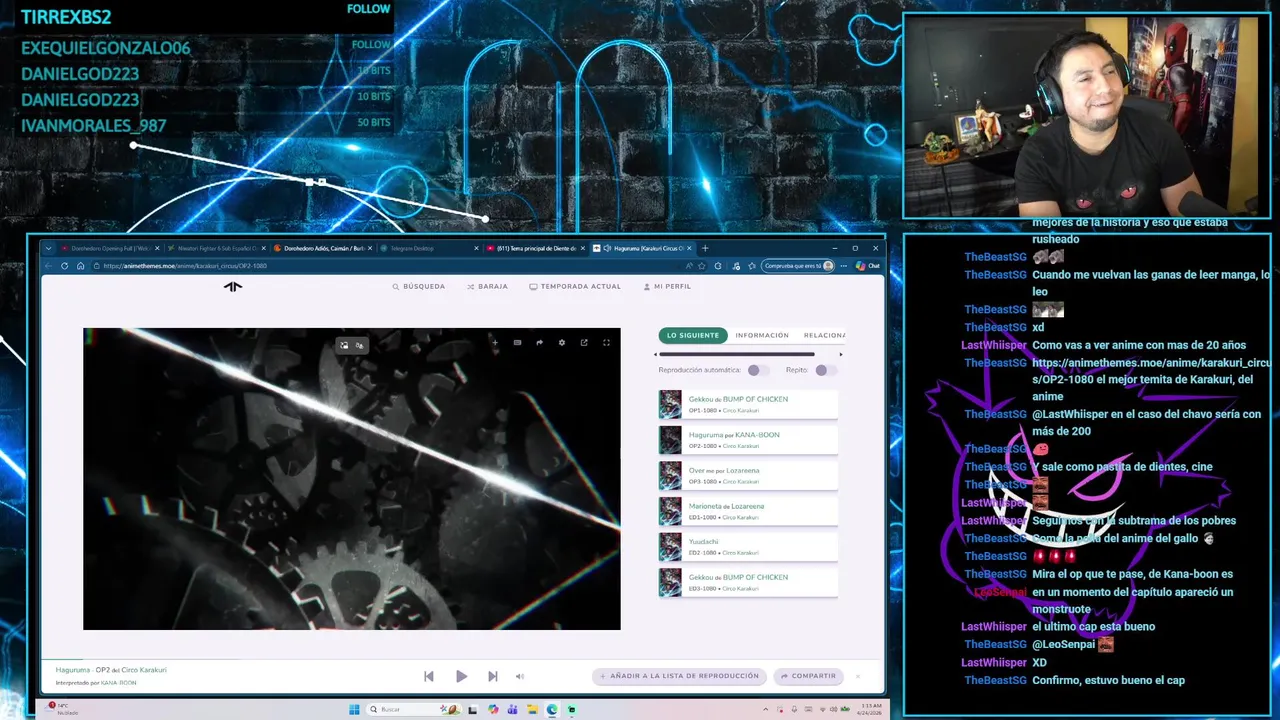This screenshot has height=720, width=1280.
Task: Open Baraja in the top navigation
Action: (487, 287)
